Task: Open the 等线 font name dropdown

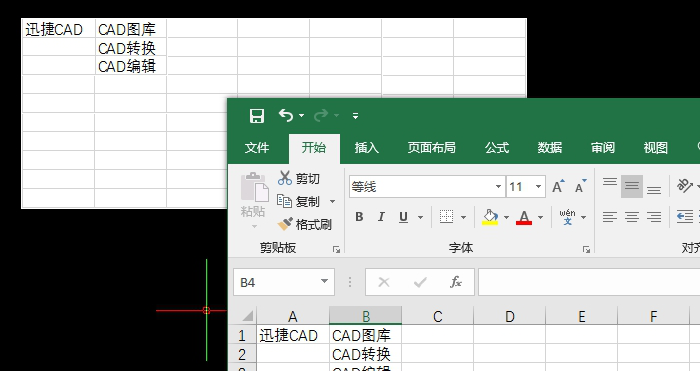Action: pyautogui.click(x=498, y=187)
